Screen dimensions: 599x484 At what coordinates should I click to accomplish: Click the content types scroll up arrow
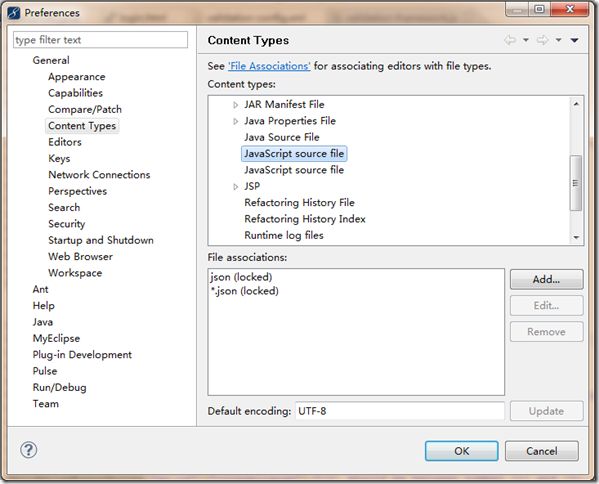tap(576, 104)
